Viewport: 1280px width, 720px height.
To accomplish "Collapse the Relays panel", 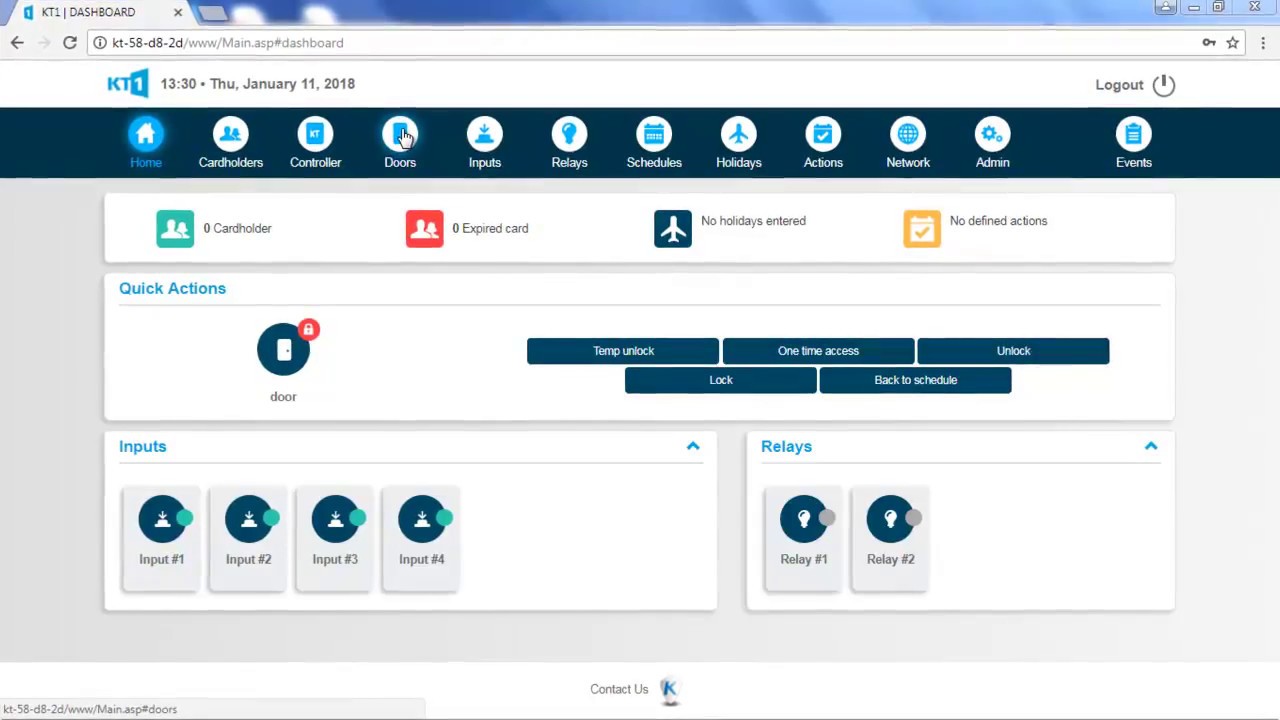I will (1151, 446).
